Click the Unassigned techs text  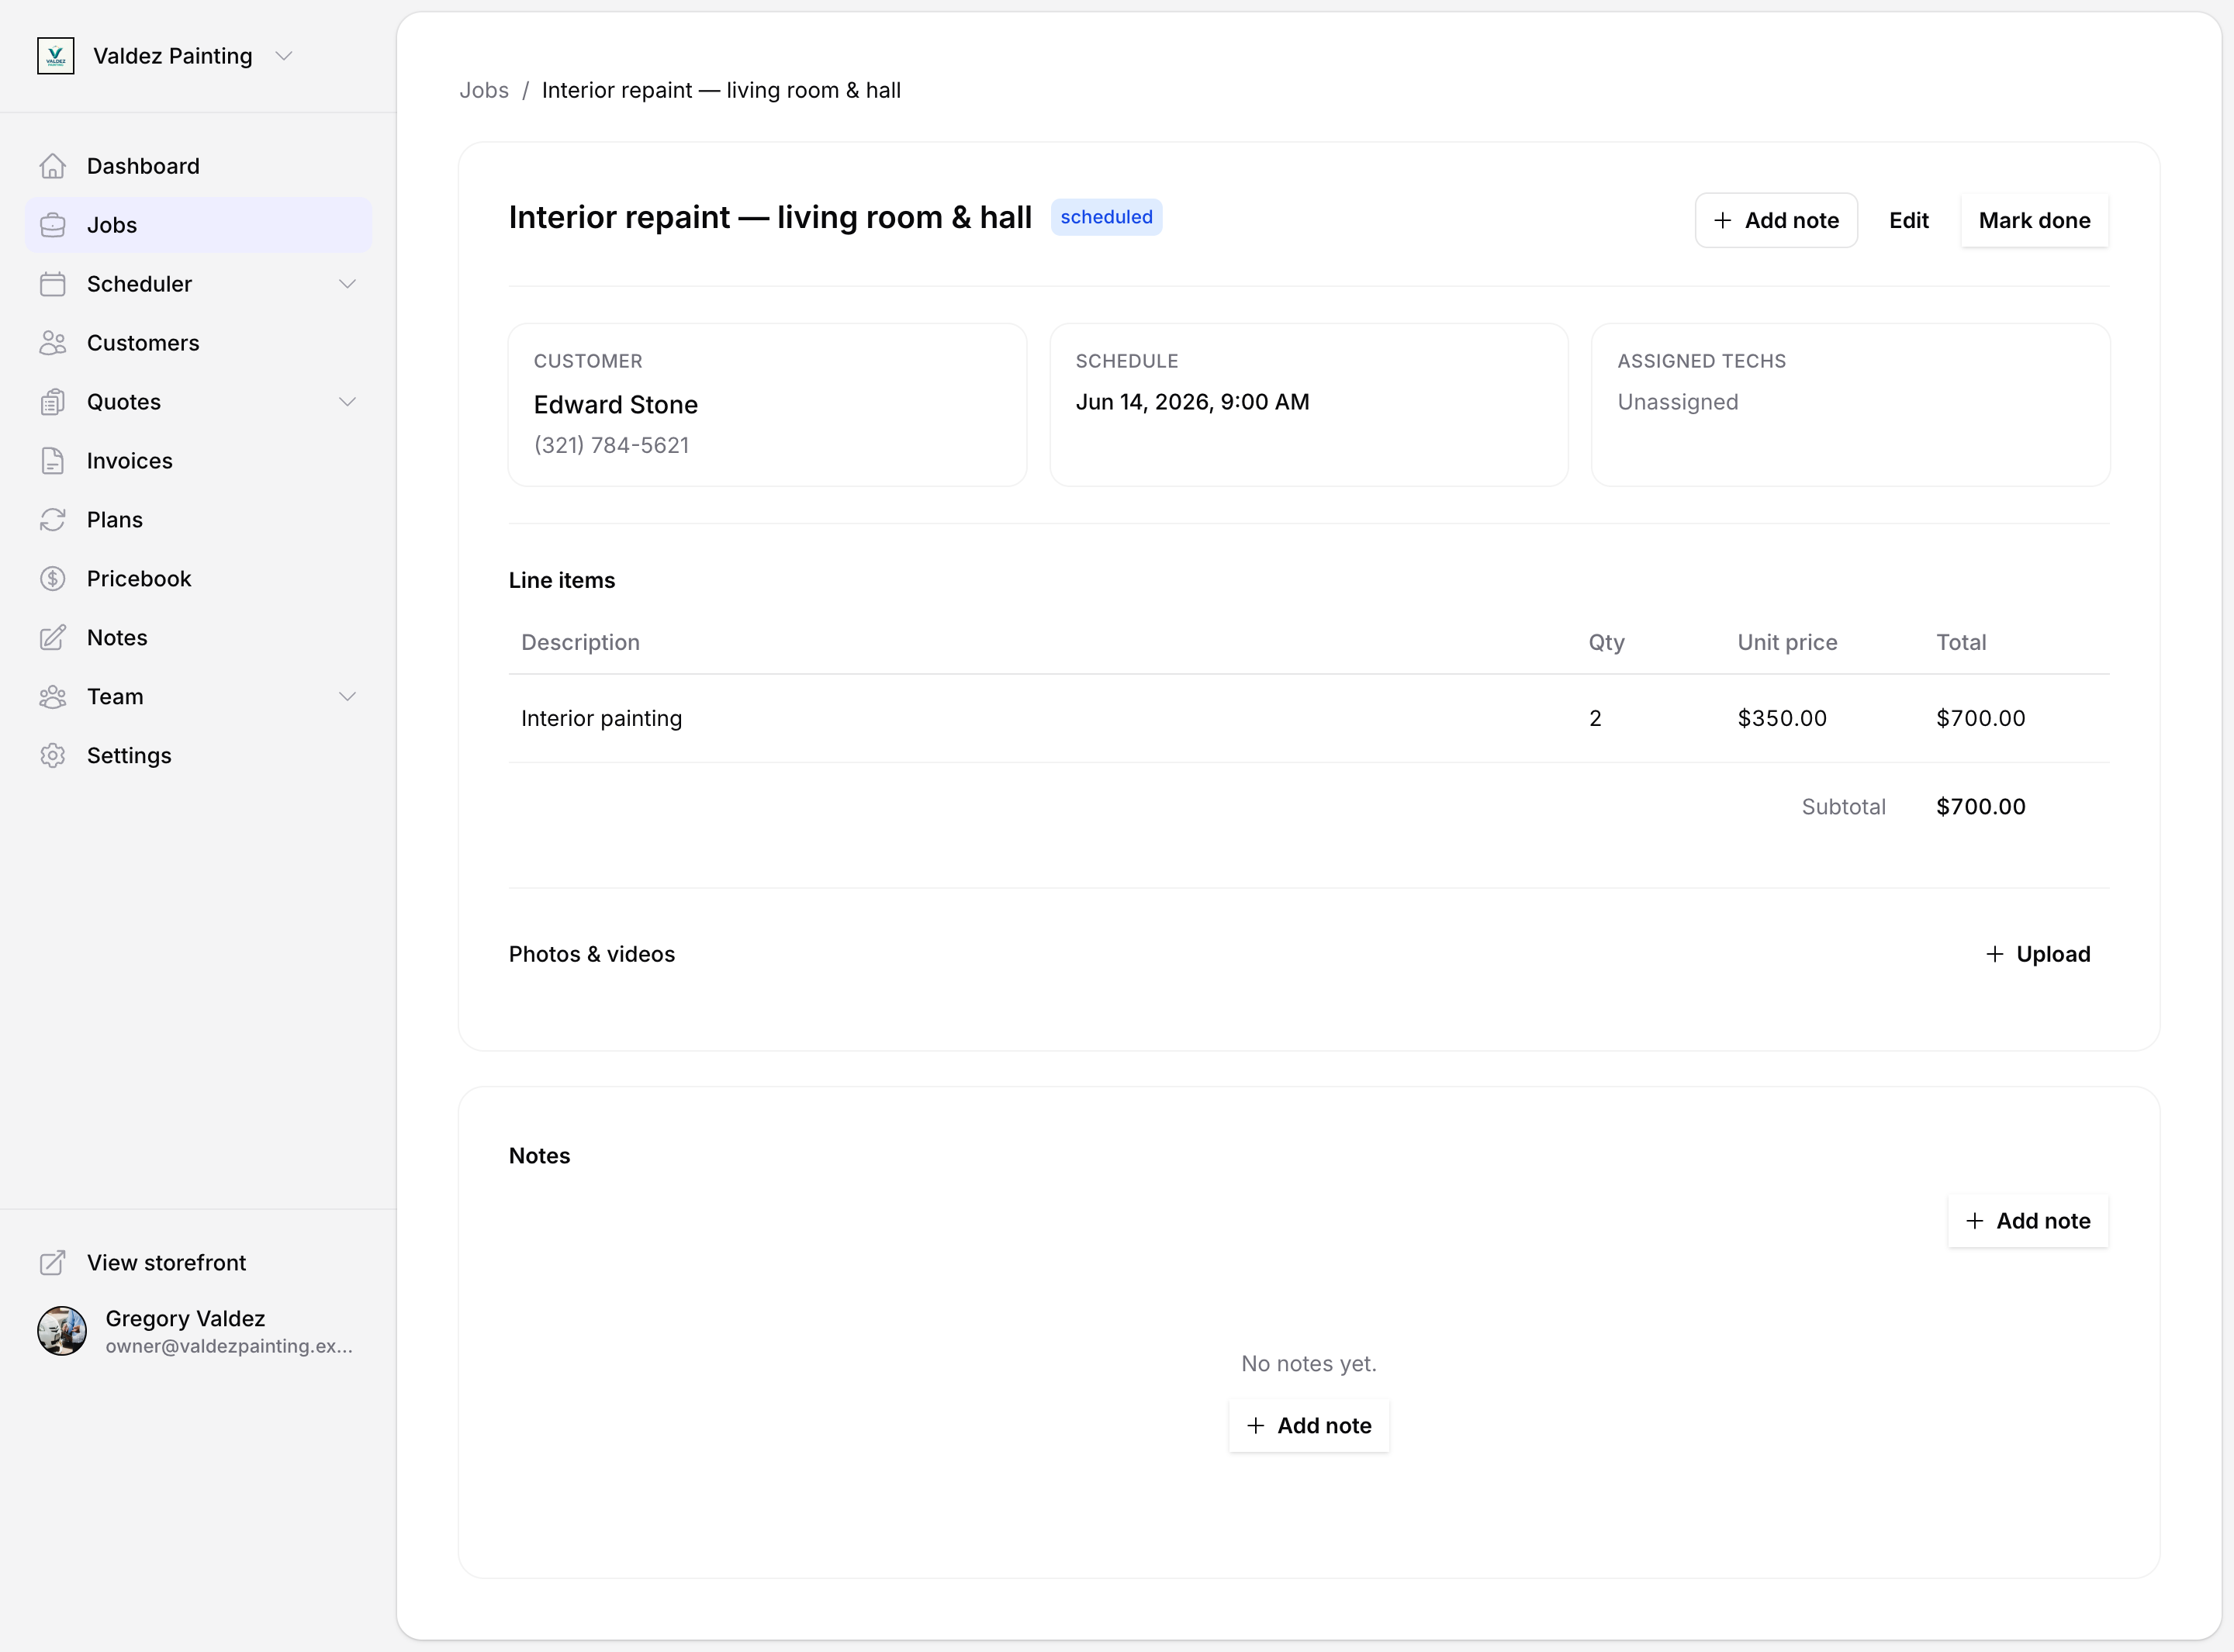click(x=1678, y=402)
